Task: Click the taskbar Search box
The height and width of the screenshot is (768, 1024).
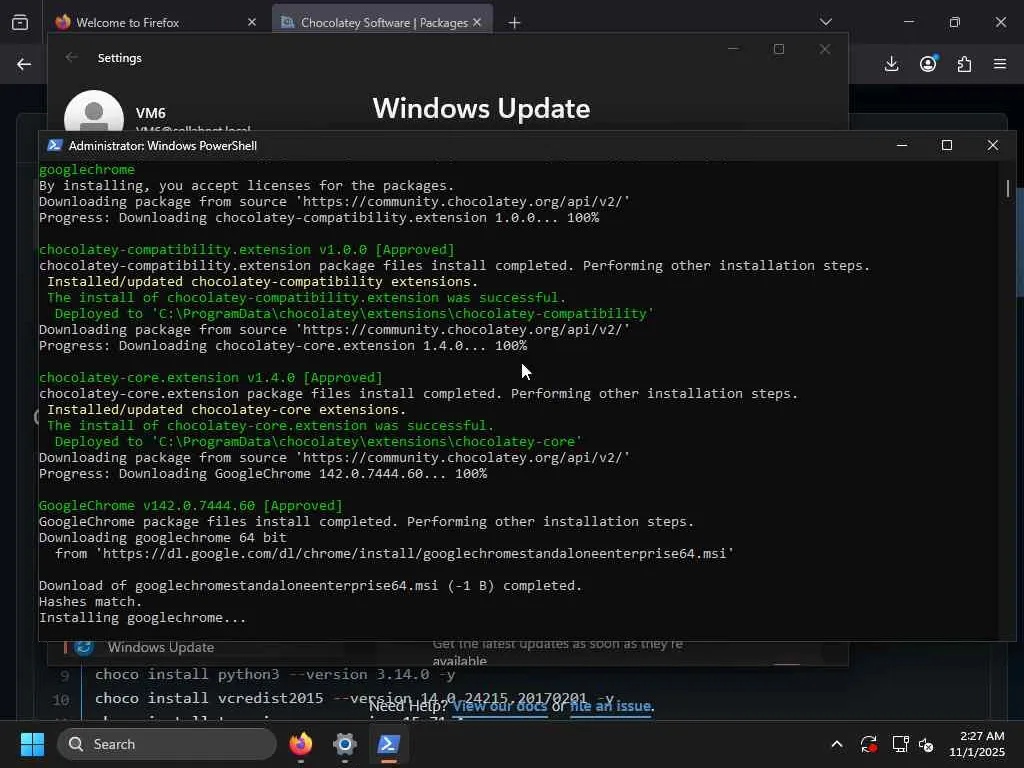Action: point(167,744)
